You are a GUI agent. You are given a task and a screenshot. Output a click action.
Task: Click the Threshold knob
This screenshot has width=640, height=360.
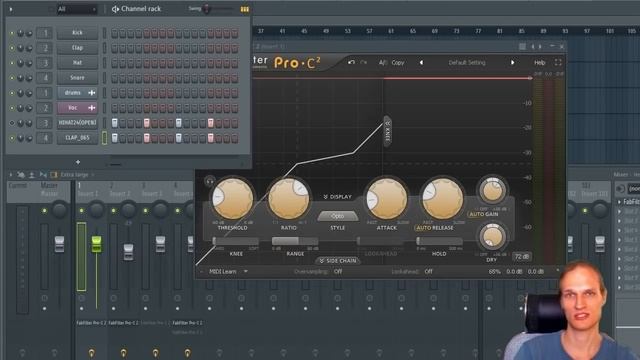tap(233, 199)
